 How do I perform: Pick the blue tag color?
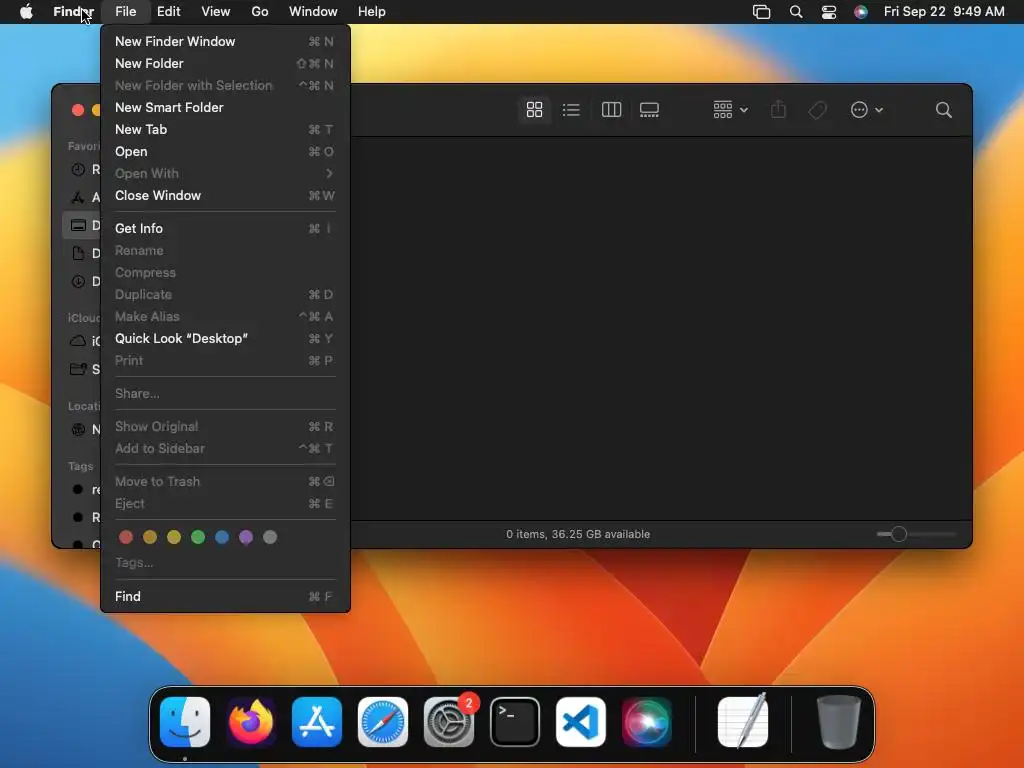click(x=222, y=537)
